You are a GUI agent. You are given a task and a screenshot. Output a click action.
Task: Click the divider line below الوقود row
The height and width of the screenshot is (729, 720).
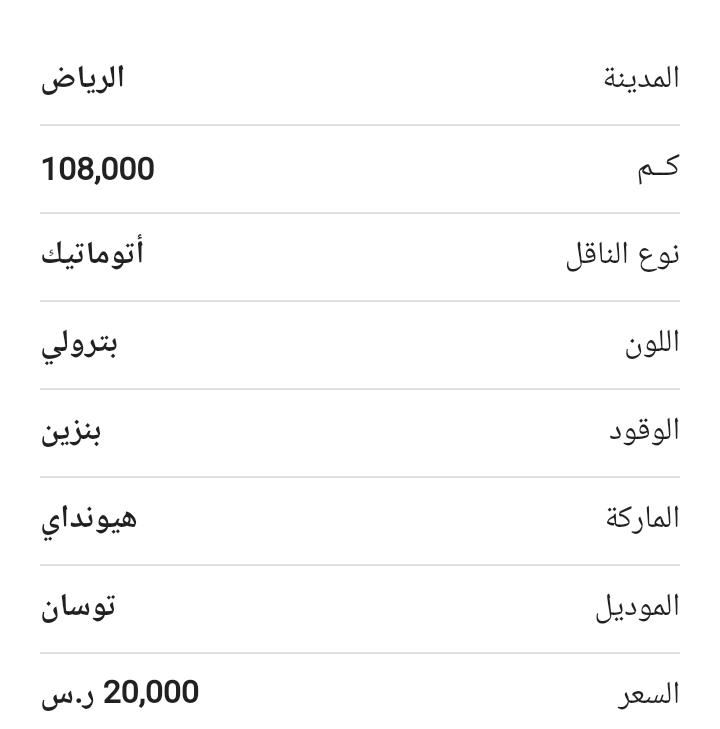[360, 477]
